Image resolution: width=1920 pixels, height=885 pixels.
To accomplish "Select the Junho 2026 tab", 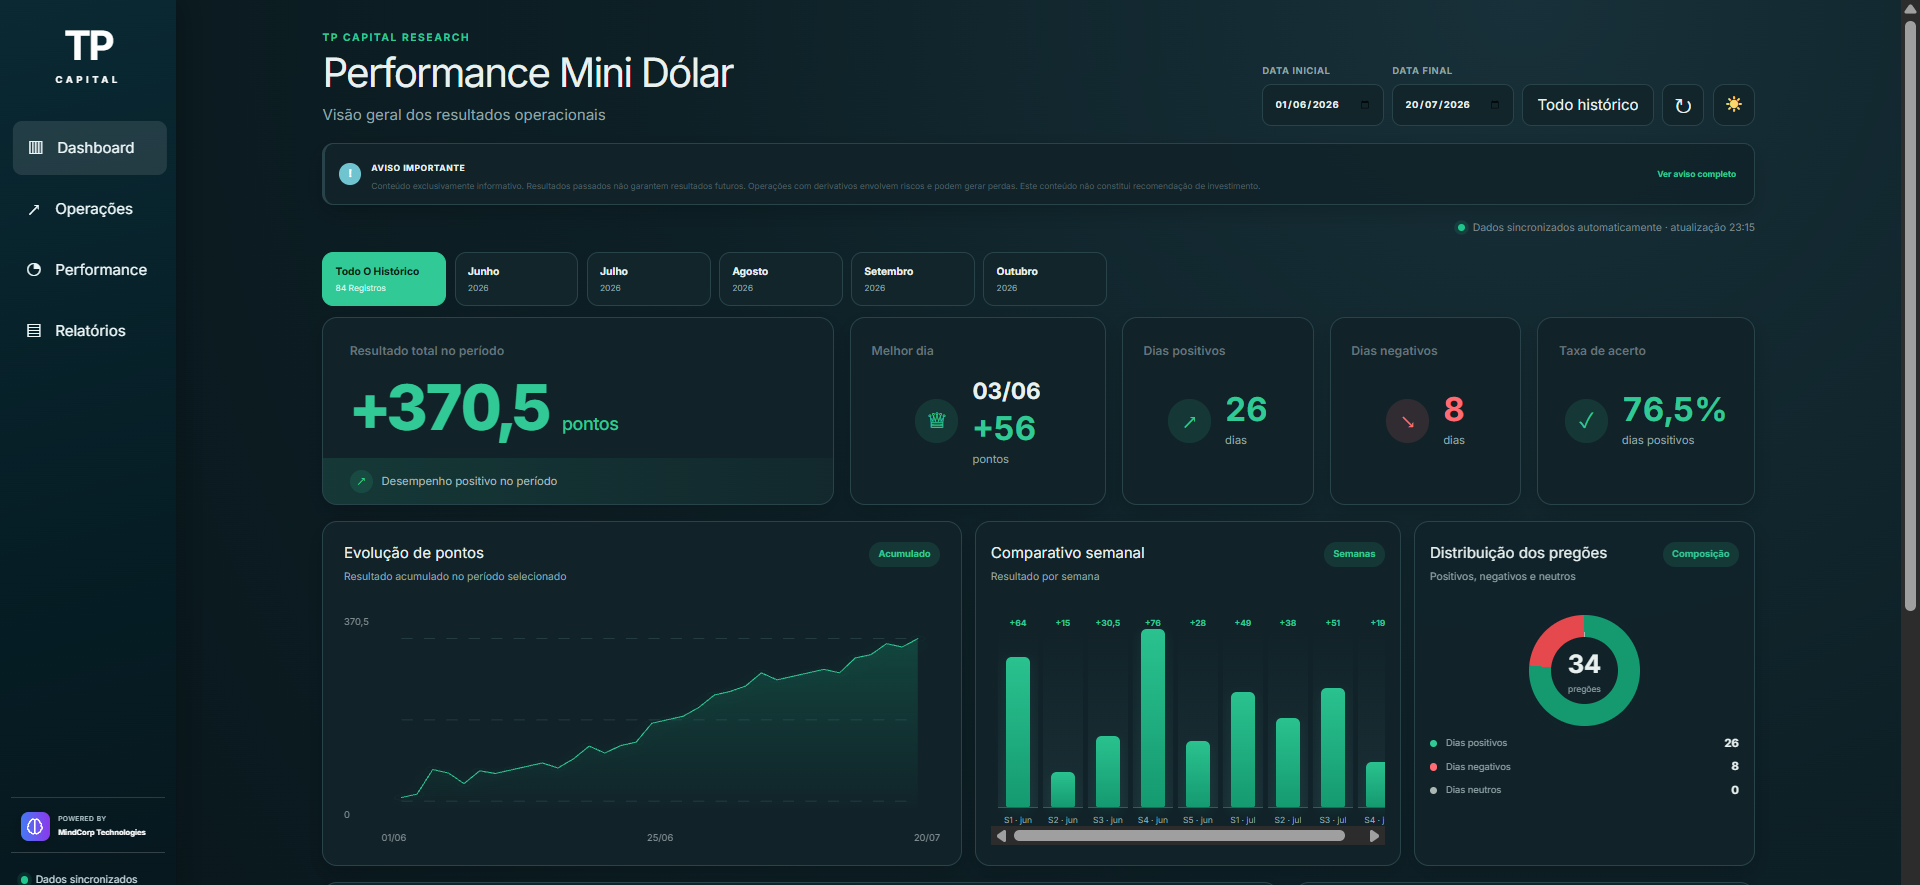I will (516, 279).
